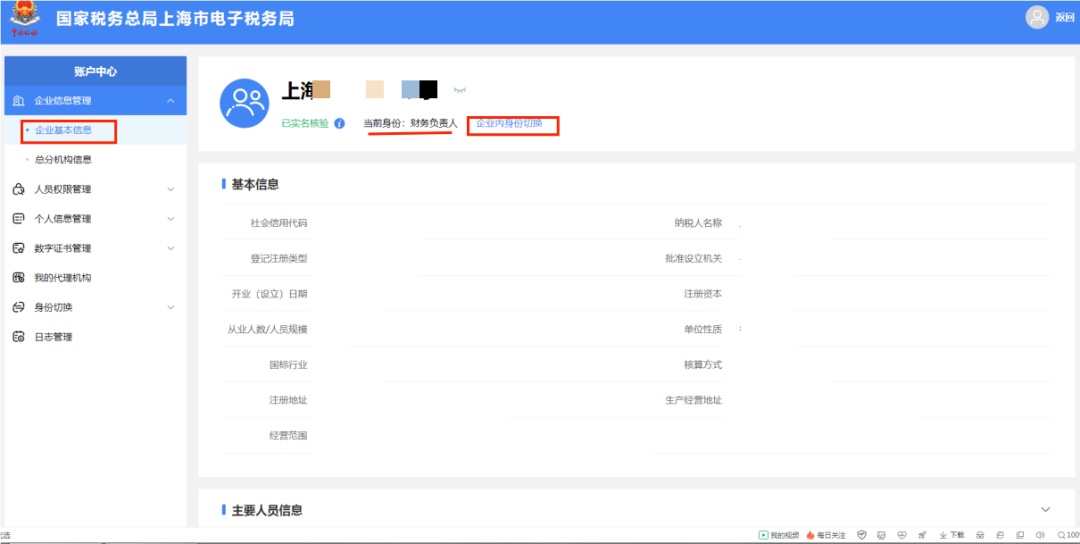Expand the 个人信息管理 menu
Screen dimensions: 1080x544
pos(170,219)
